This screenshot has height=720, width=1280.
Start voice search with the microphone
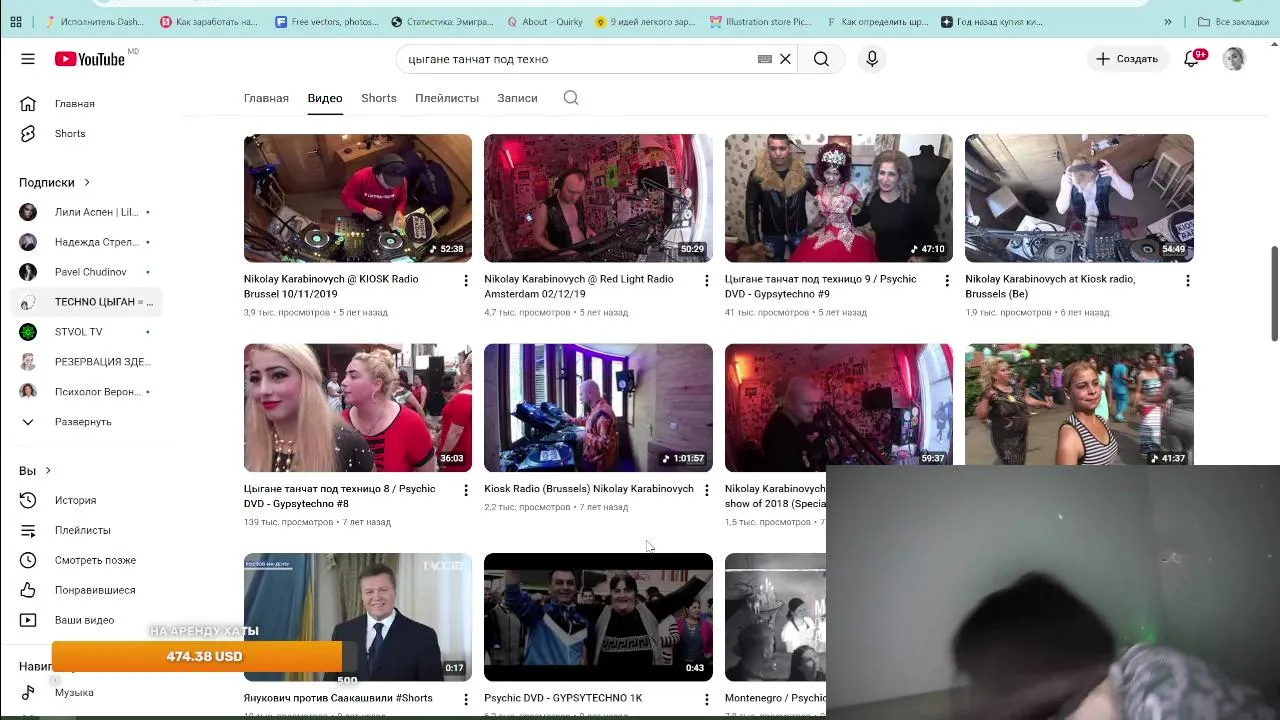pos(872,59)
